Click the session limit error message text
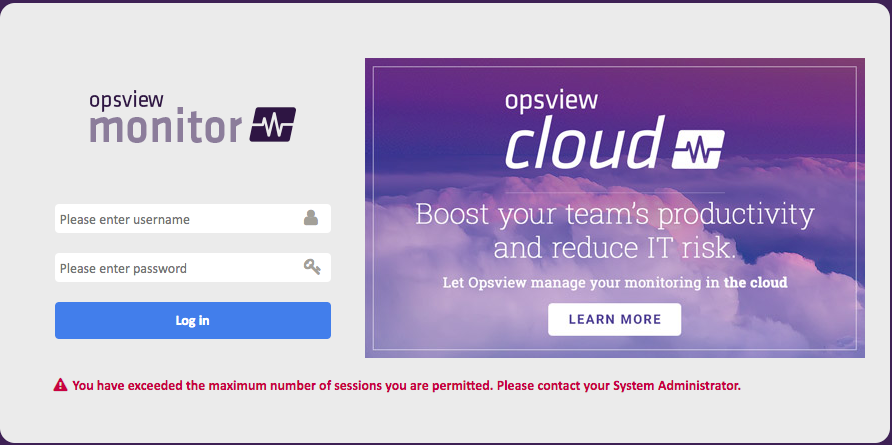 click(x=407, y=385)
